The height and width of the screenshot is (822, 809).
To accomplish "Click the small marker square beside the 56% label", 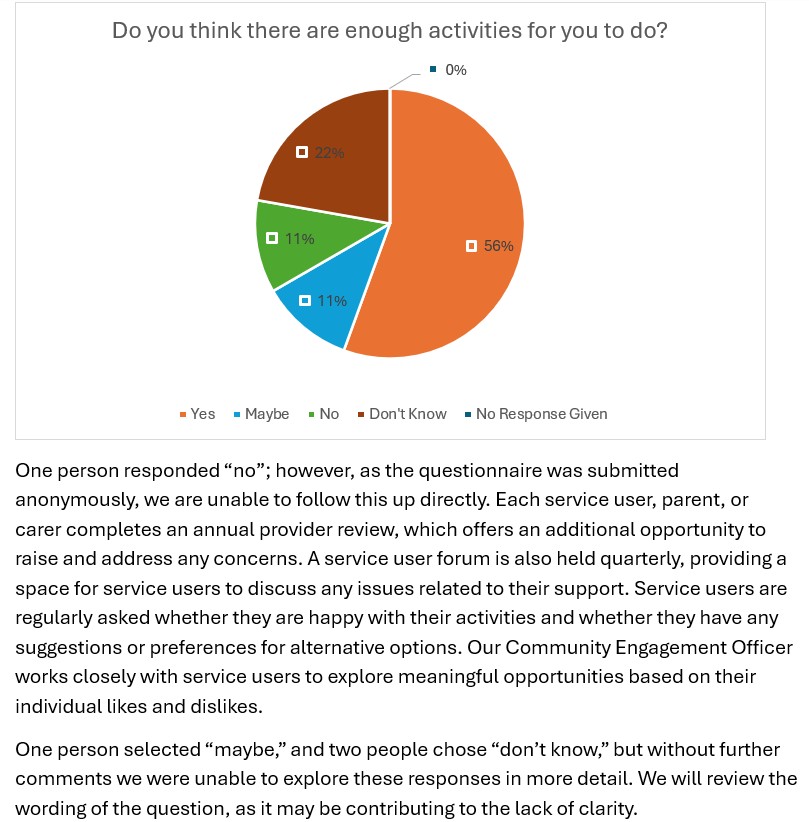I will coord(471,246).
